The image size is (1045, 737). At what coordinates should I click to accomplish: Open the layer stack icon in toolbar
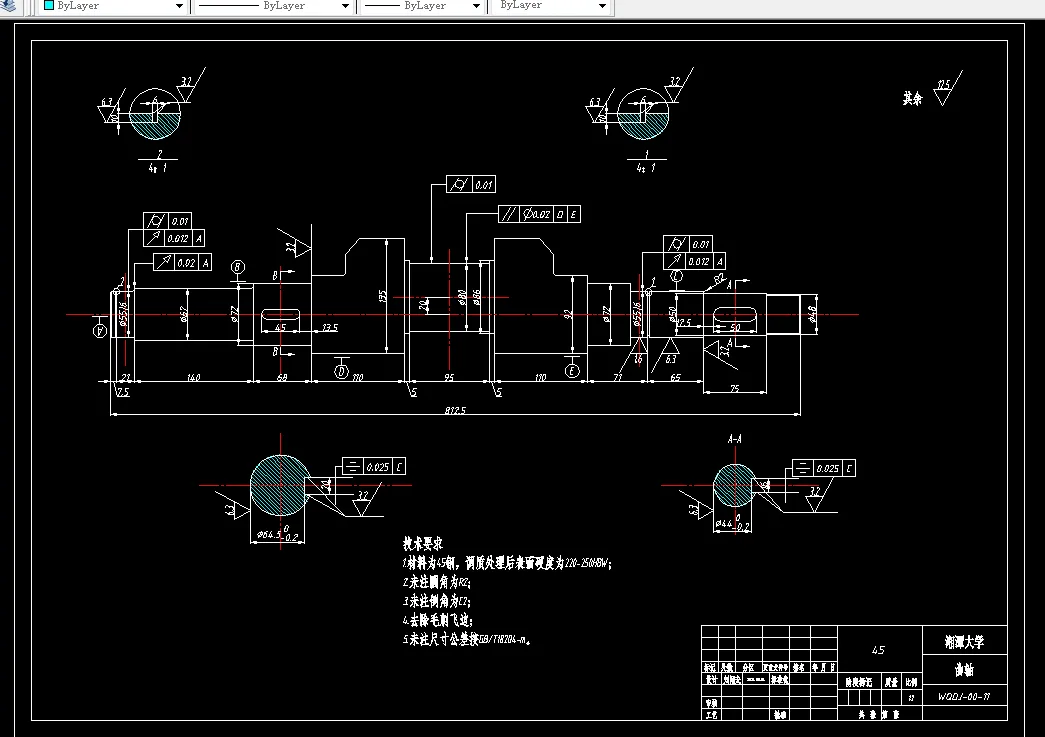[8, 5]
